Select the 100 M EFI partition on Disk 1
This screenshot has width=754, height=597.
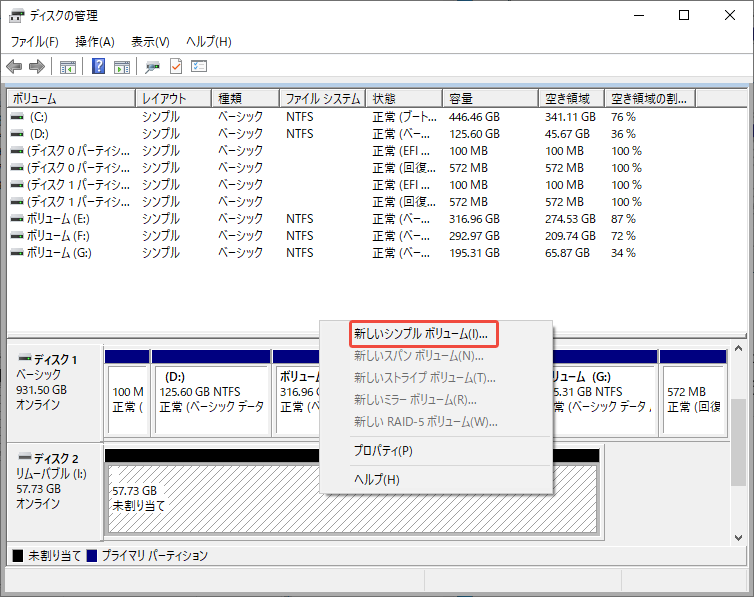coord(127,399)
